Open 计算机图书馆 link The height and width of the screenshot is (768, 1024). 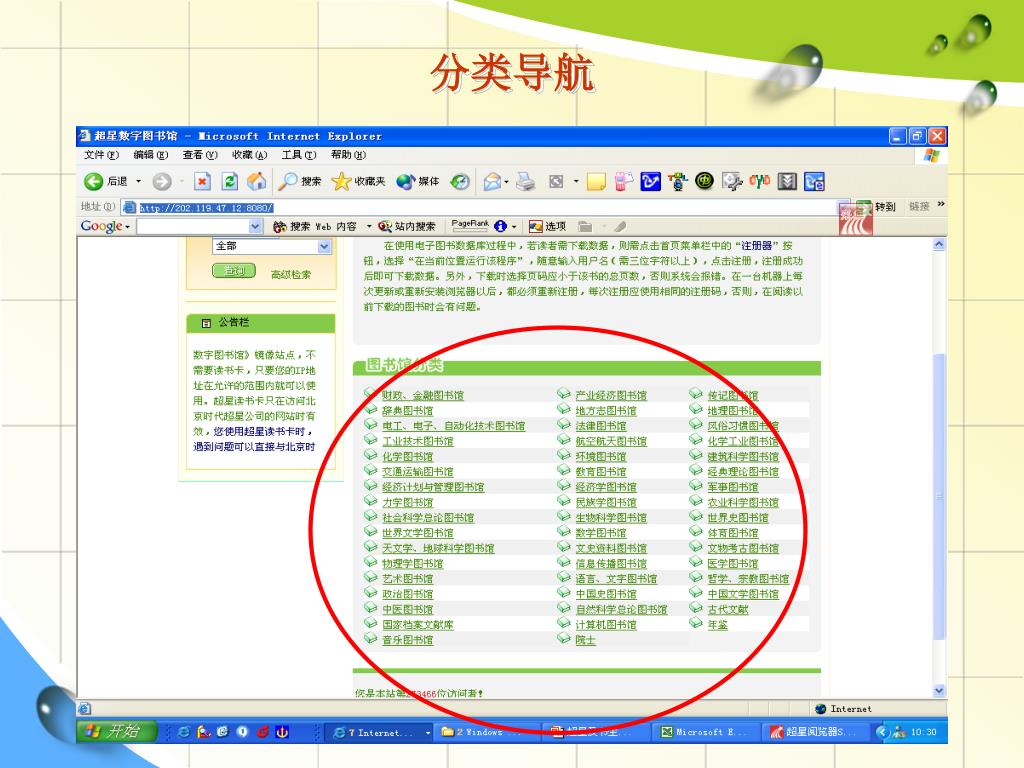point(605,625)
